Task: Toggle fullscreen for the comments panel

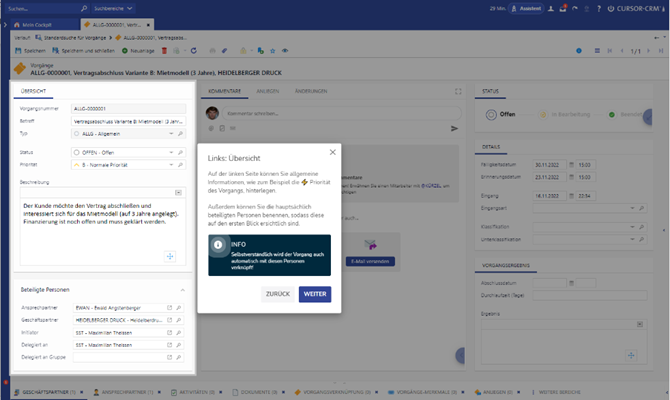Action: tap(457, 91)
